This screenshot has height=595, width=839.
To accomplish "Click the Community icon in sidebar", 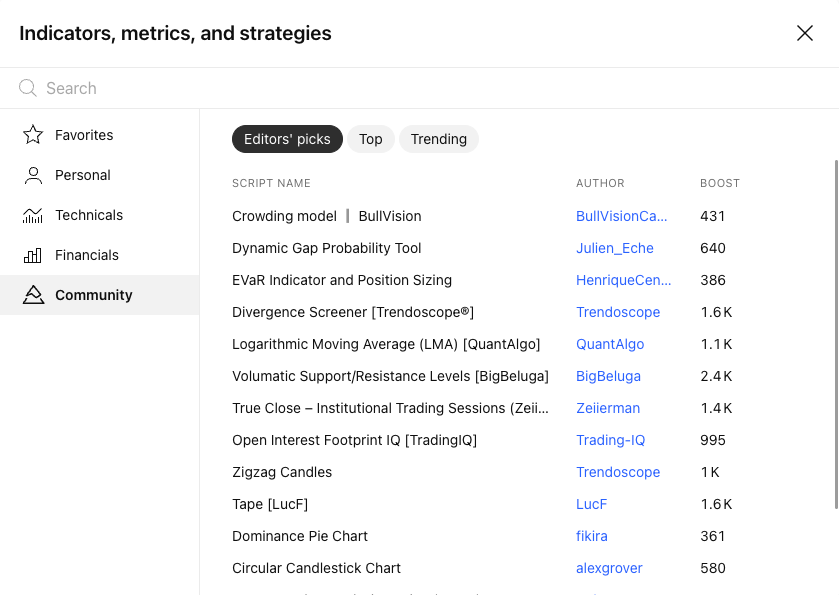I will 33,295.
